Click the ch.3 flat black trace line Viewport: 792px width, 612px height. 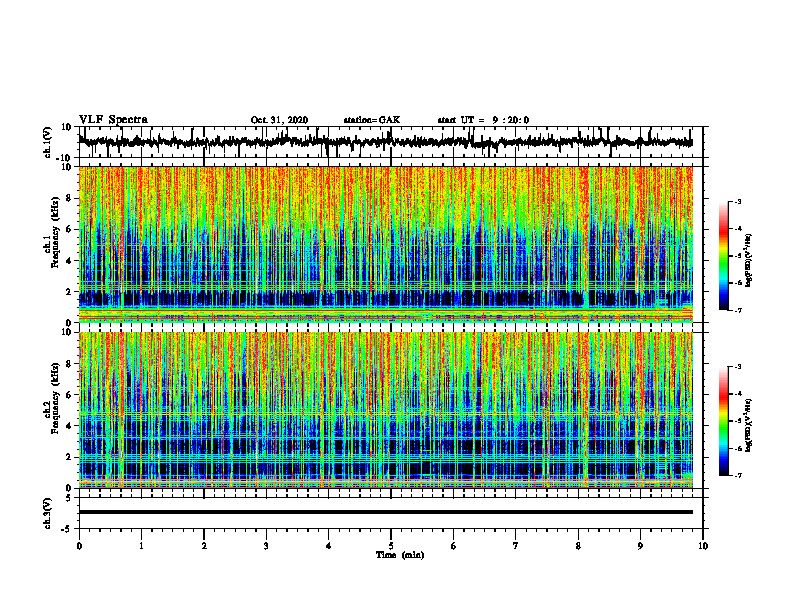tap(385, 512)
